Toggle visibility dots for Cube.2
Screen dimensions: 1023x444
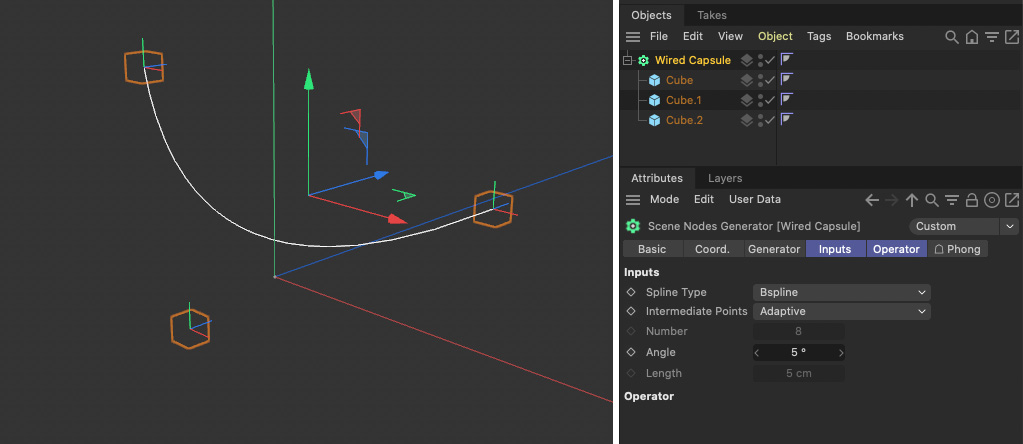(x=760, y=120)
